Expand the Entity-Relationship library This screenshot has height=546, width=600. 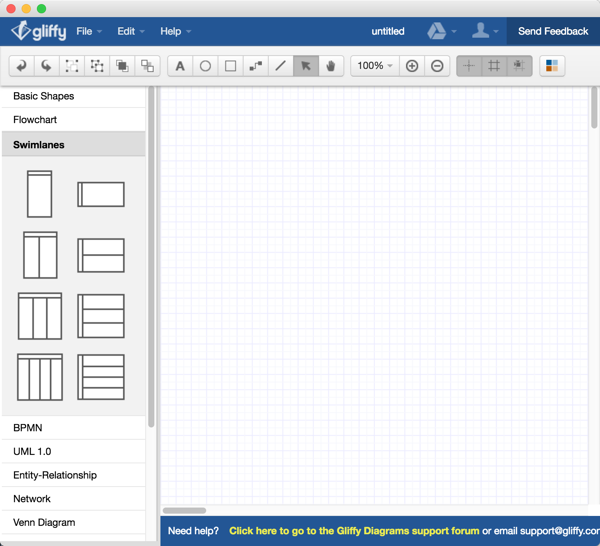(x=73, y=475)
